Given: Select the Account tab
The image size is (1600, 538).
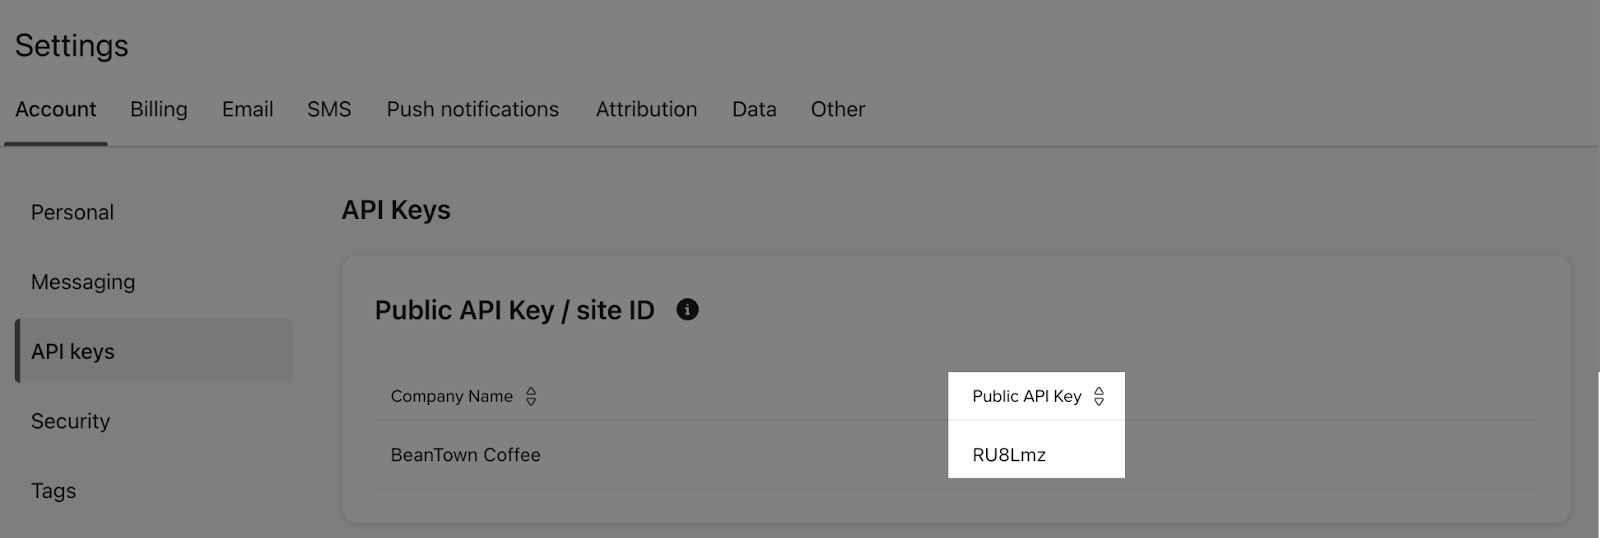Looking at the screenshot, I should point(56,109).
